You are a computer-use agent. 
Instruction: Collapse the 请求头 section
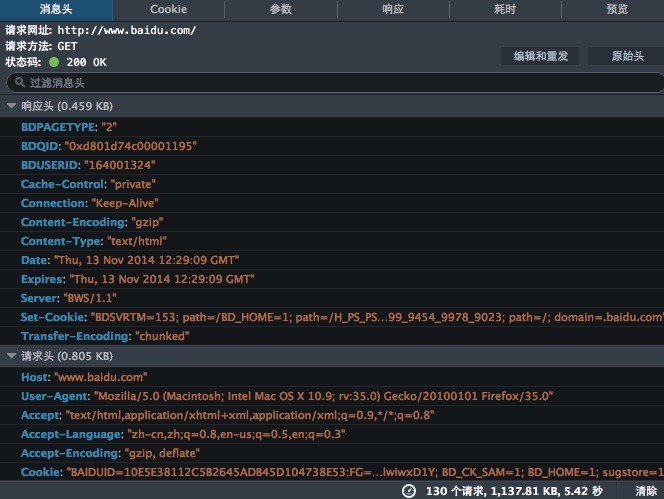11,356
